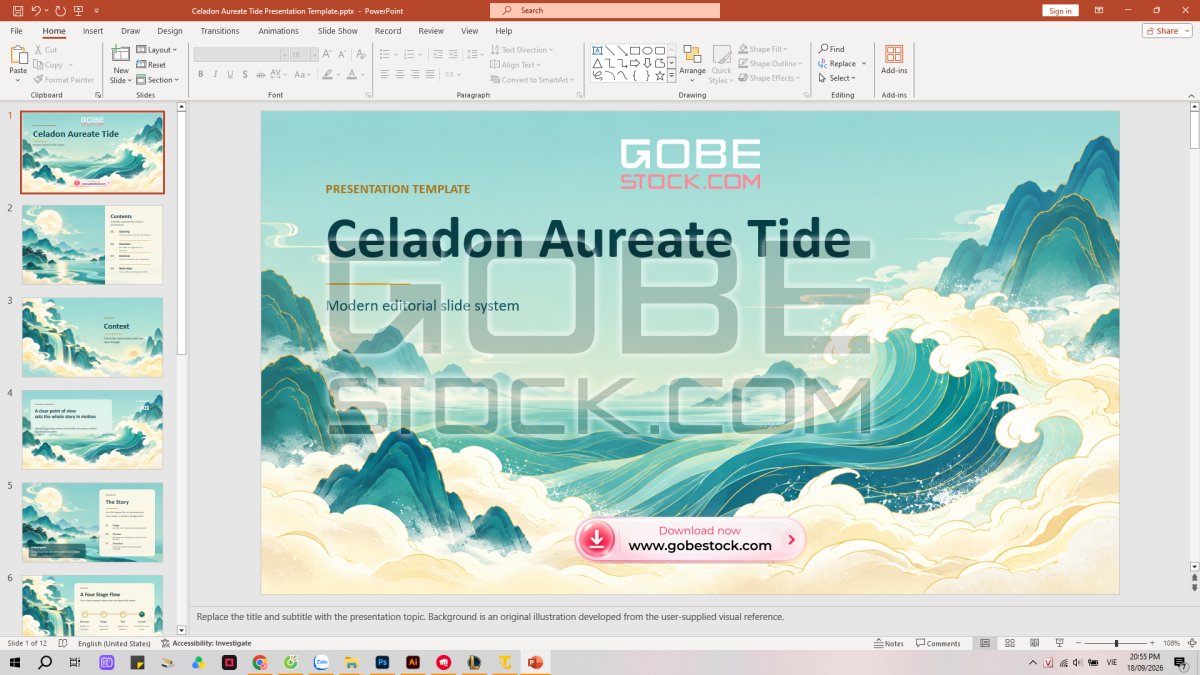Click the New Slide icon
Viewport: 1200px width, 675px height.
click(x=121, y=54)
